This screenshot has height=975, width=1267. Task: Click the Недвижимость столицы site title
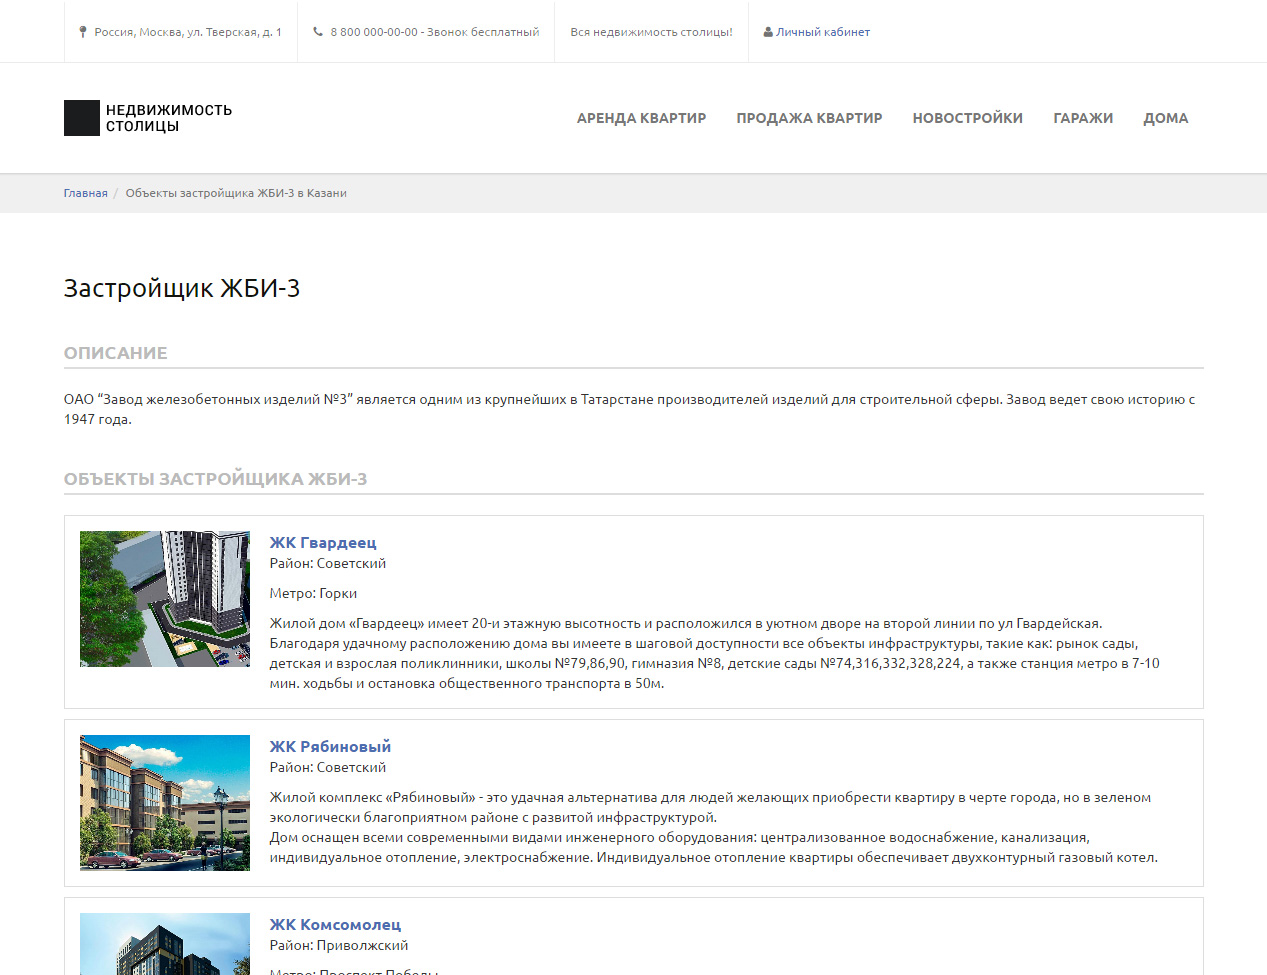(169, 118)
